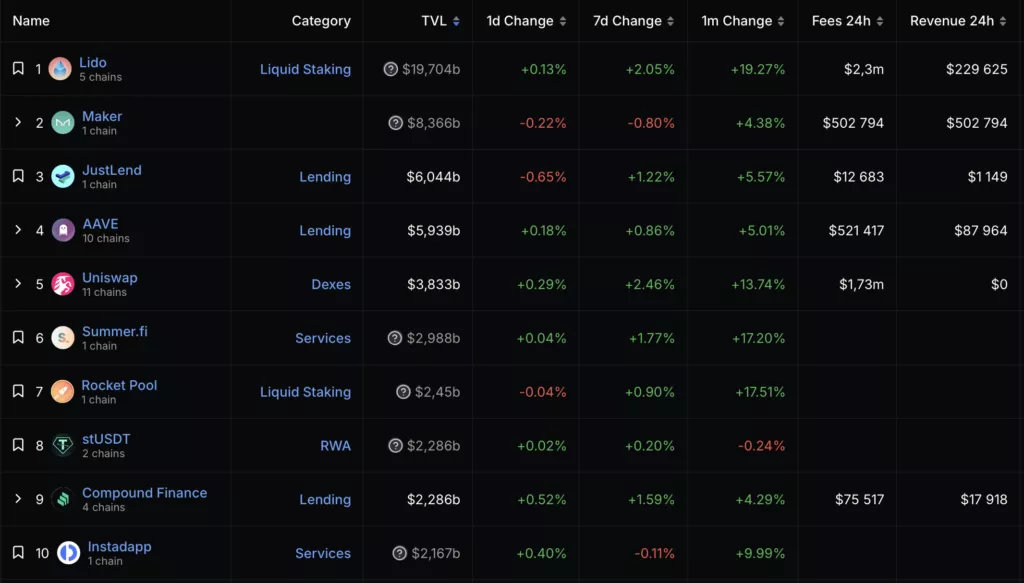Expand the Maker row chevron
This screenshot has width=1024, height=583.
18,122
